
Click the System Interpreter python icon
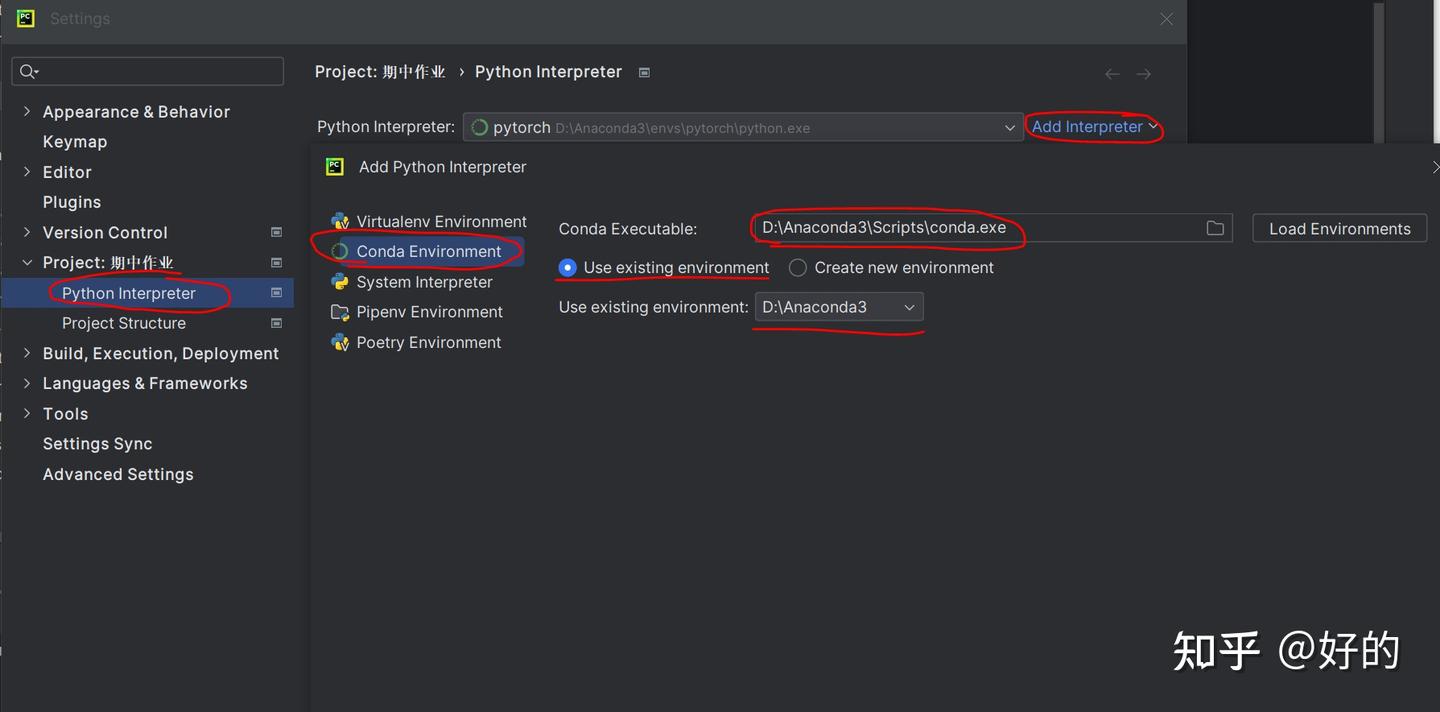pyautogui.click(x=340, y=282)
